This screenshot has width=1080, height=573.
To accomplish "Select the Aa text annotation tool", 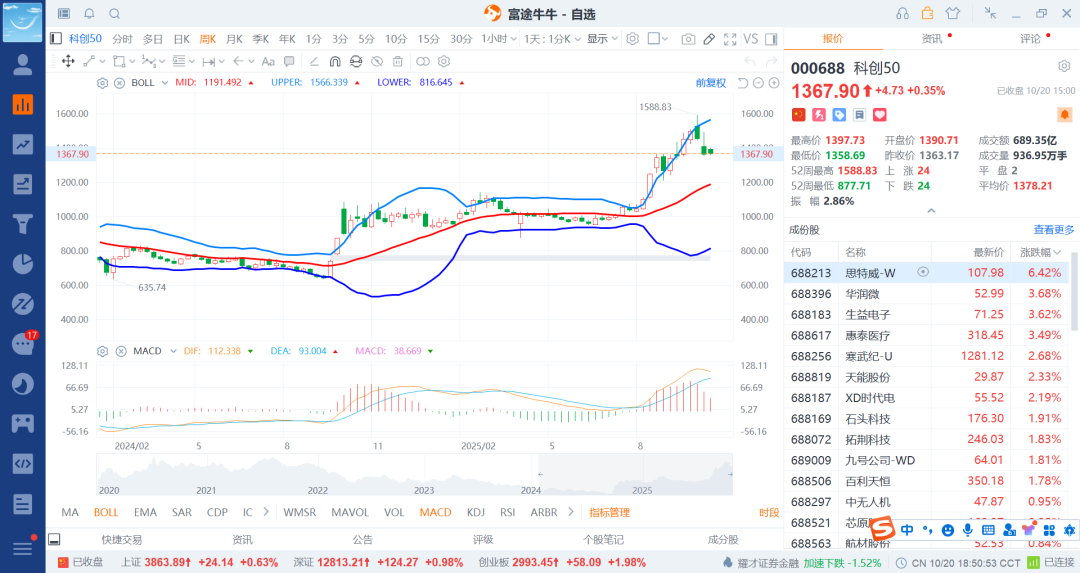I will [268, 61].
